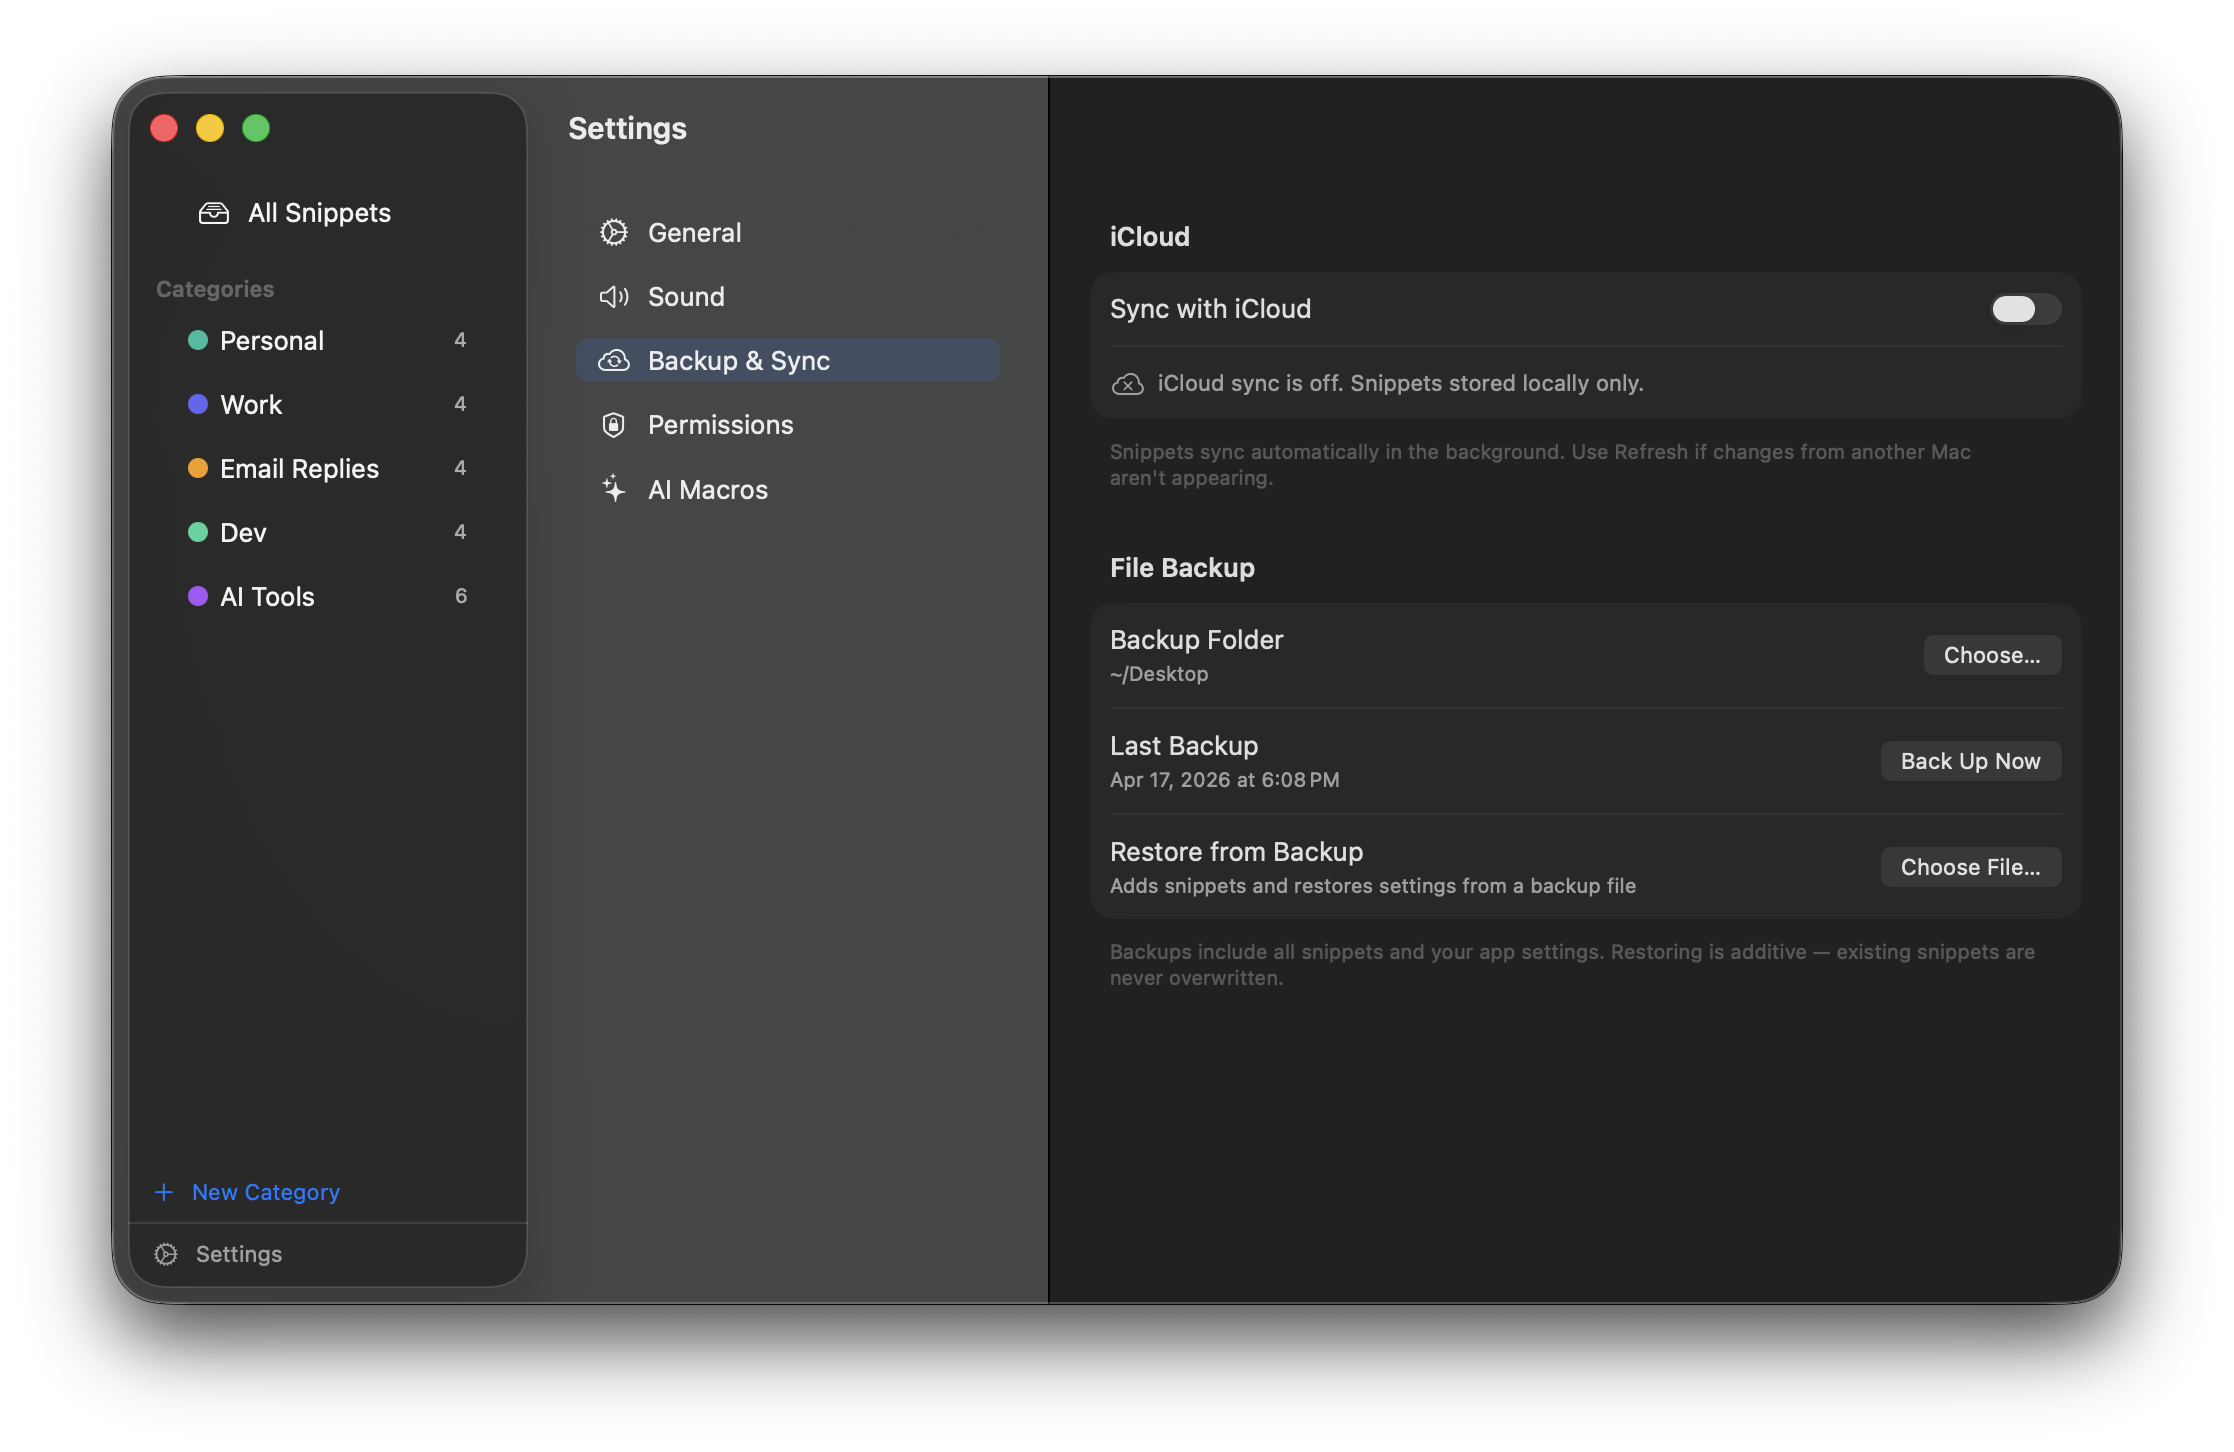Click the Backup & Sync cloud icon

click(613, 360)
